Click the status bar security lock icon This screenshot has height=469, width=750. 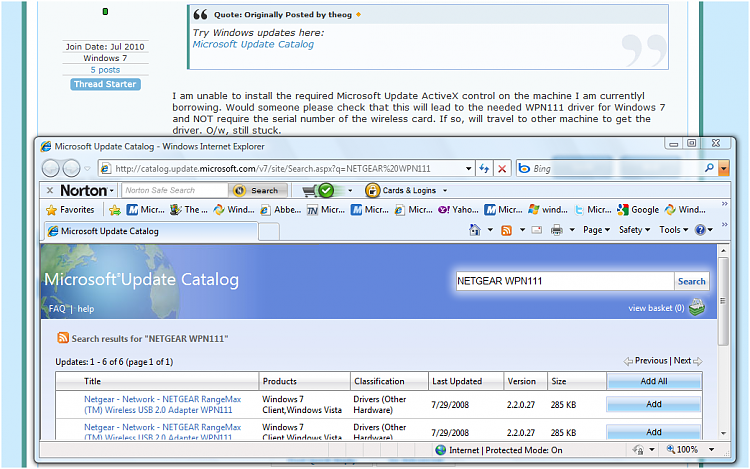[637, 449]
